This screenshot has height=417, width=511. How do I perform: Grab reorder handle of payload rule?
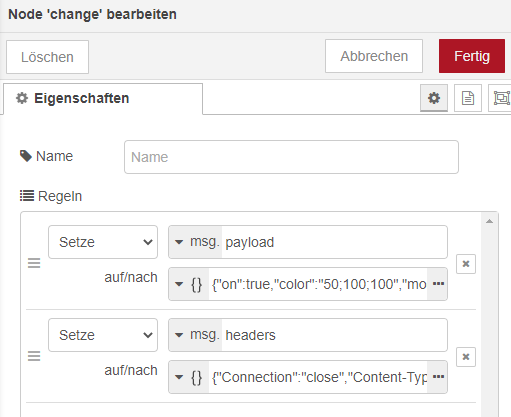coord(34,263)
